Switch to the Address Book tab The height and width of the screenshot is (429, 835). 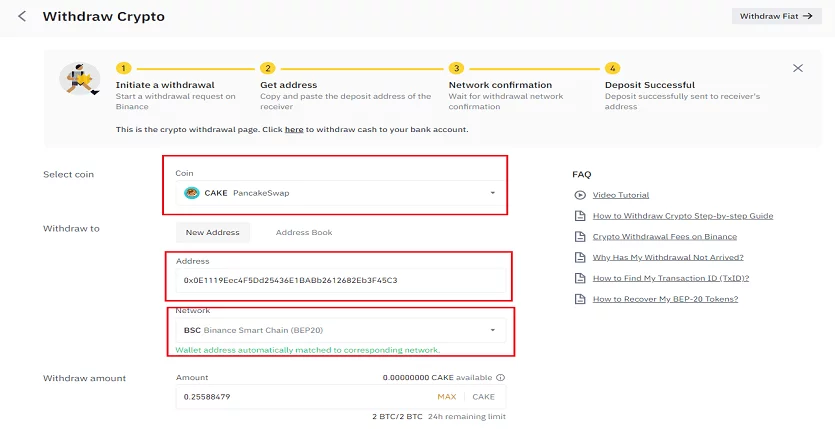pyautogui.click(x=303, y=232)
